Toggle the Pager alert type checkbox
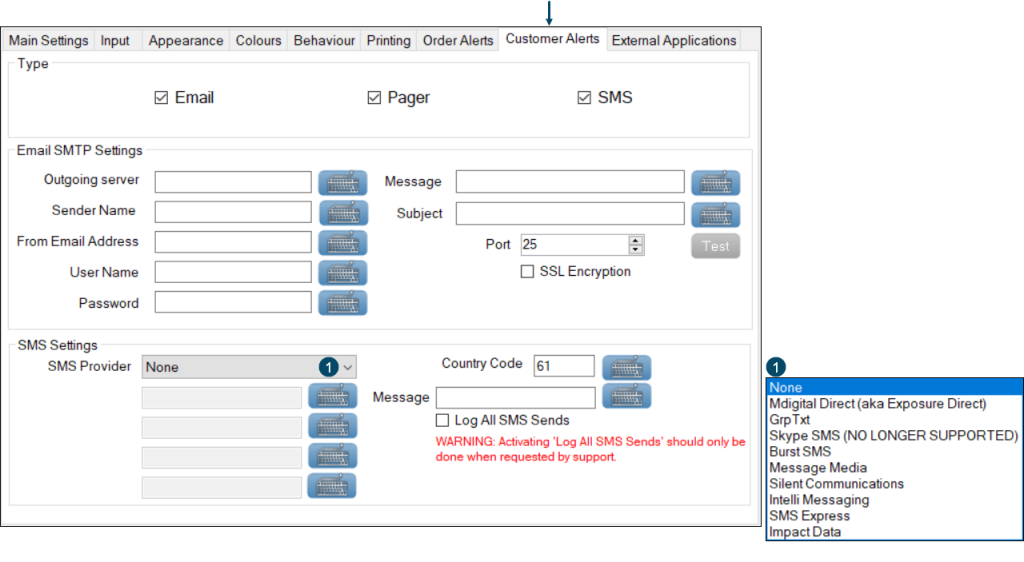The image size is (1024, 562). click(x=375, y=98)
